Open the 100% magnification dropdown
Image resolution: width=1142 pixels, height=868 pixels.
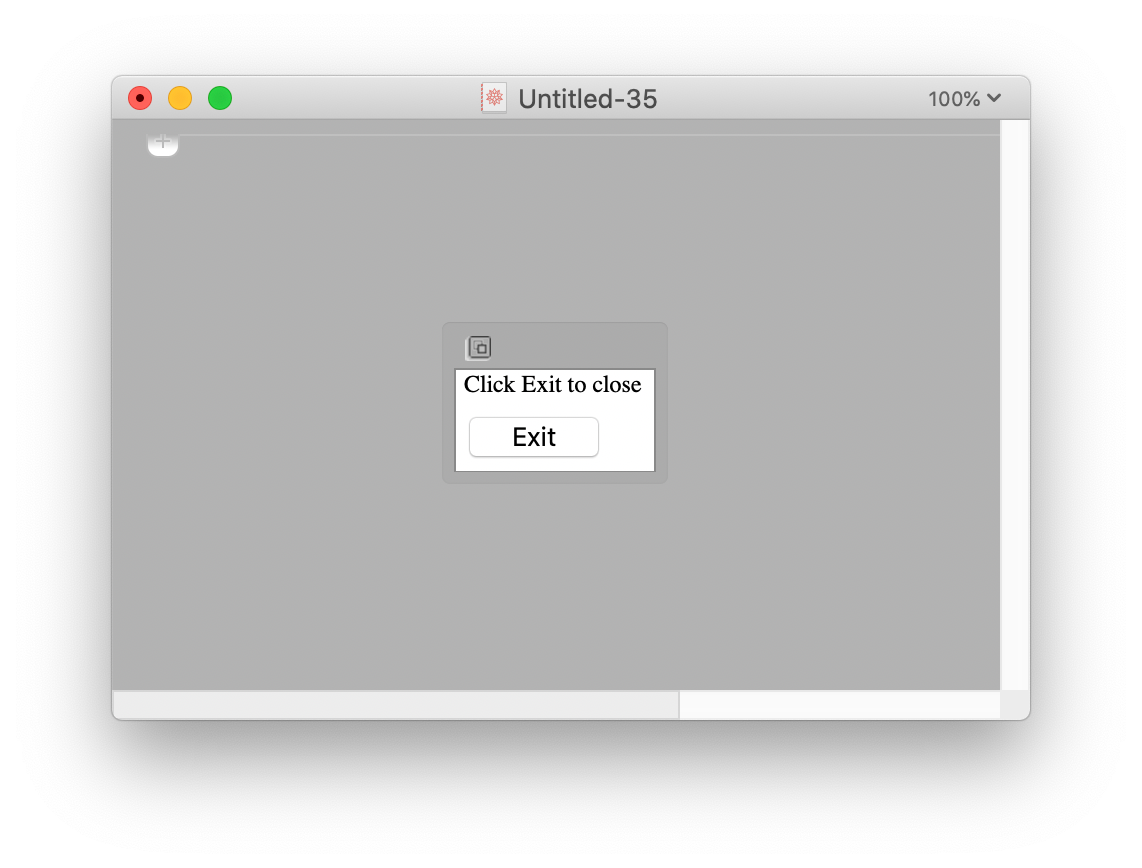[964, 98]
